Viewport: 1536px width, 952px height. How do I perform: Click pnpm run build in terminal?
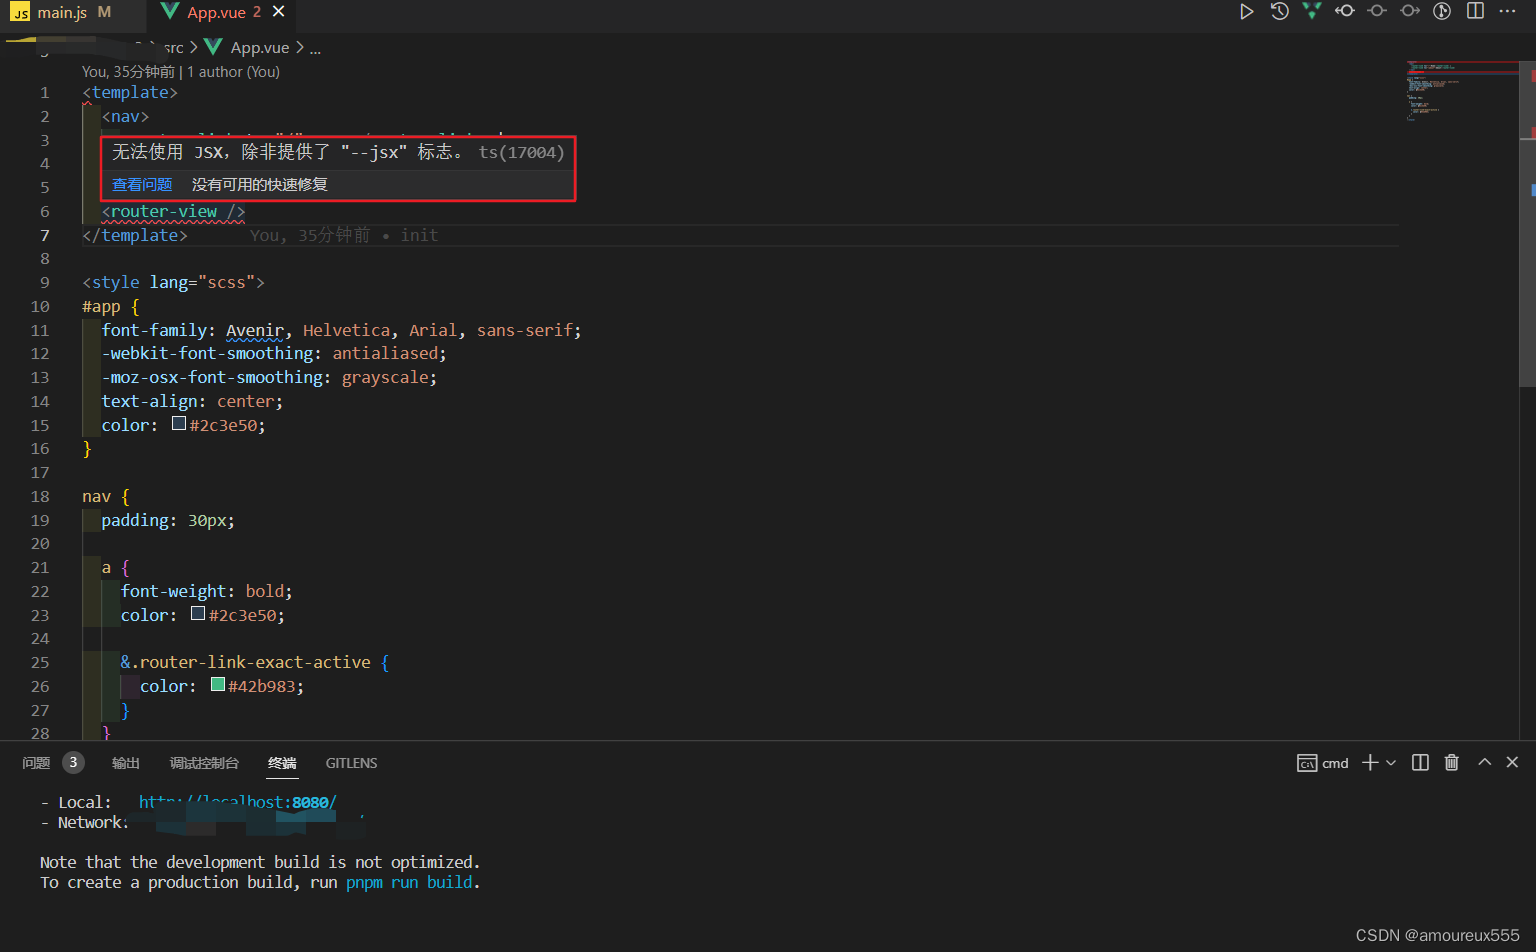(409, 883)
